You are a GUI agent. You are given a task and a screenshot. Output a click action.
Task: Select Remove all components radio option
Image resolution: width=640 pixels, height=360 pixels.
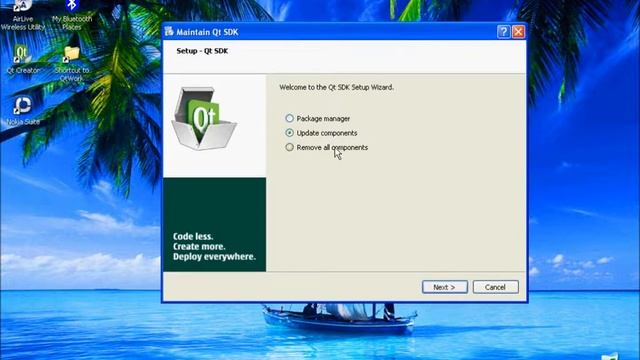point(289,147)
